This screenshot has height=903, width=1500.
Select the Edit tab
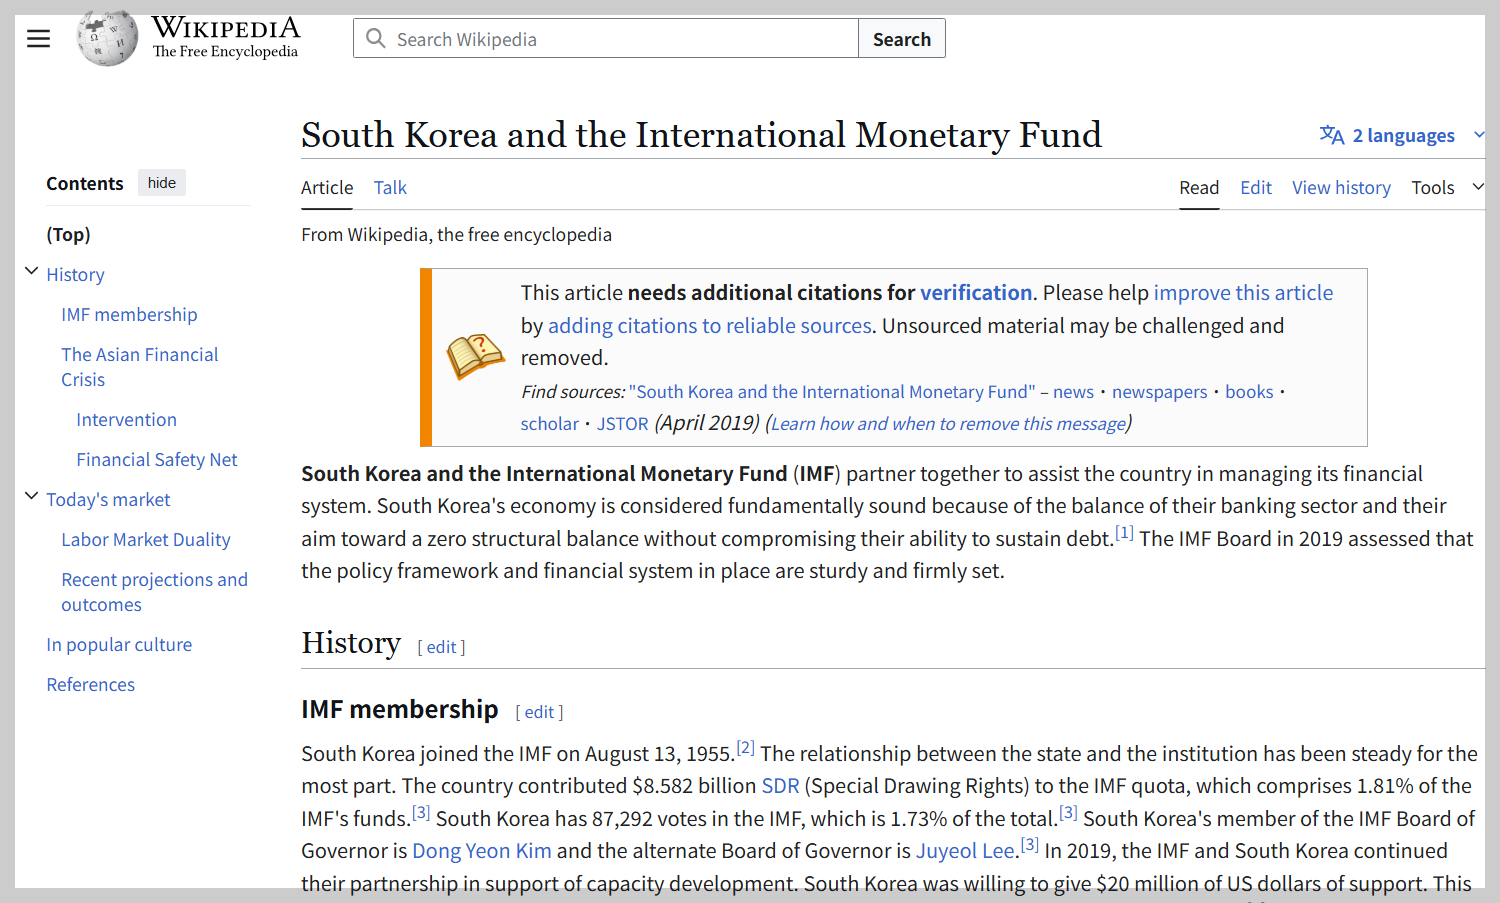tap(1256, 187)
